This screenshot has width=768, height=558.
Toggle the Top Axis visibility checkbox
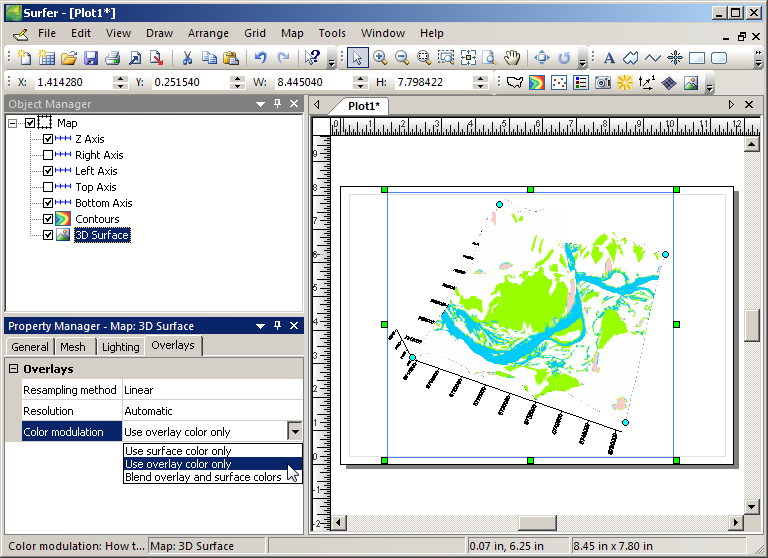pos(48,187)
